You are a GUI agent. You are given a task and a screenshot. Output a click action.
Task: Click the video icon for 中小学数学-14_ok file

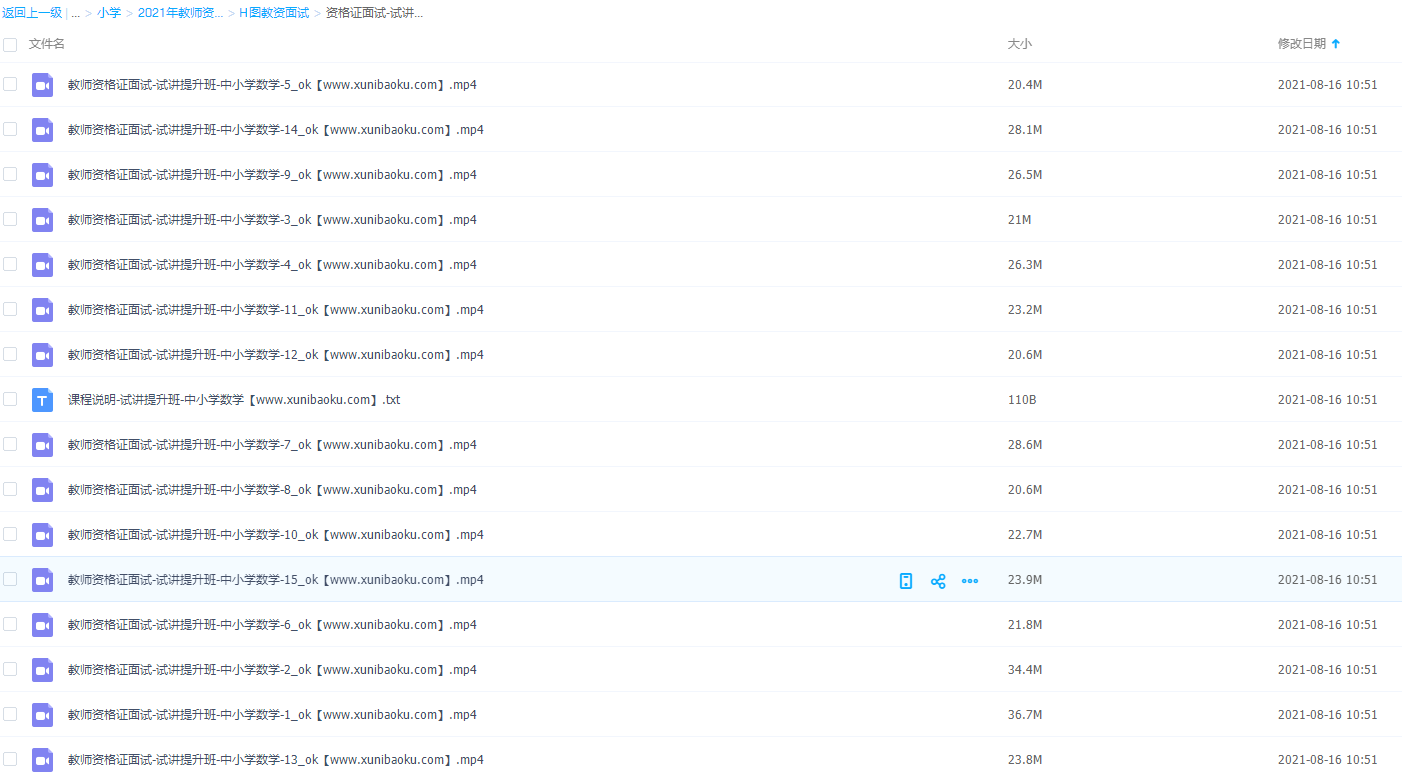42,130
